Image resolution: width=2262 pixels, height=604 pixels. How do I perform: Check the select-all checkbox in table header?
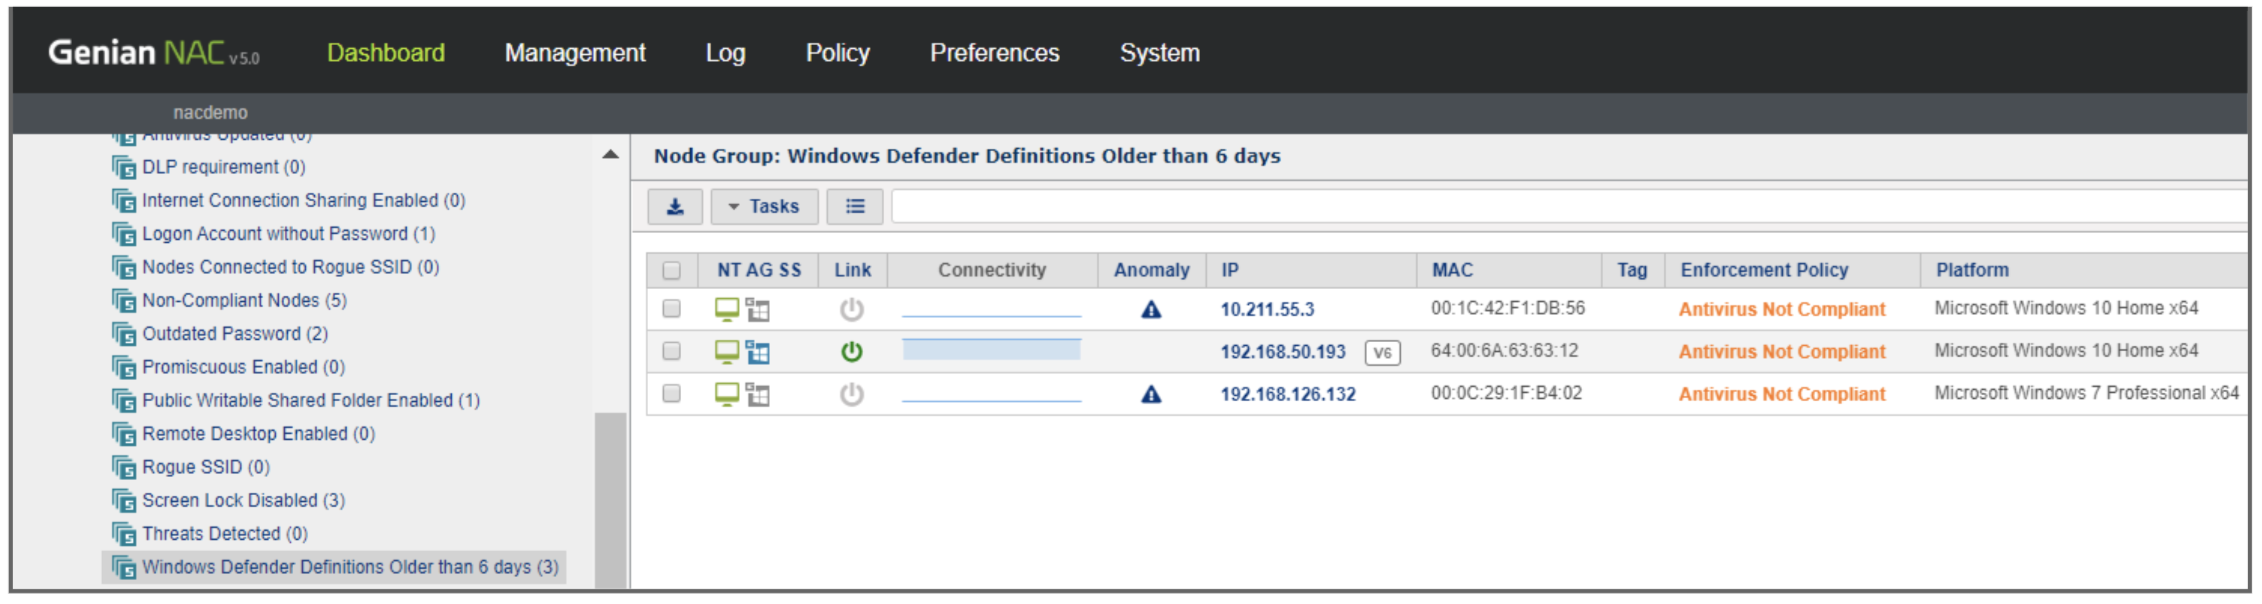(x=672, y=271)
